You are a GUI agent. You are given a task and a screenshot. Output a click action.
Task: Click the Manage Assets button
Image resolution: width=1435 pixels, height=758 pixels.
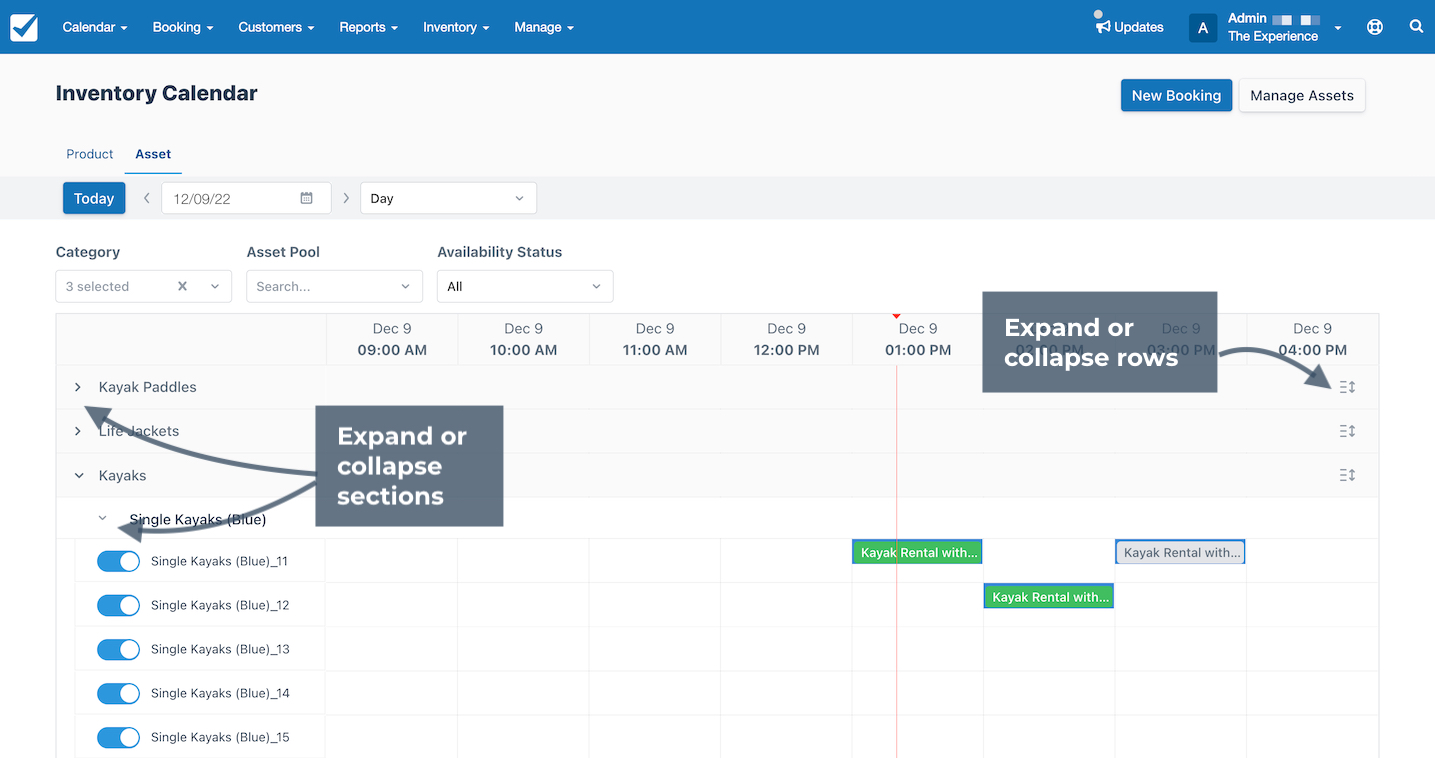tap(1302, 95)
